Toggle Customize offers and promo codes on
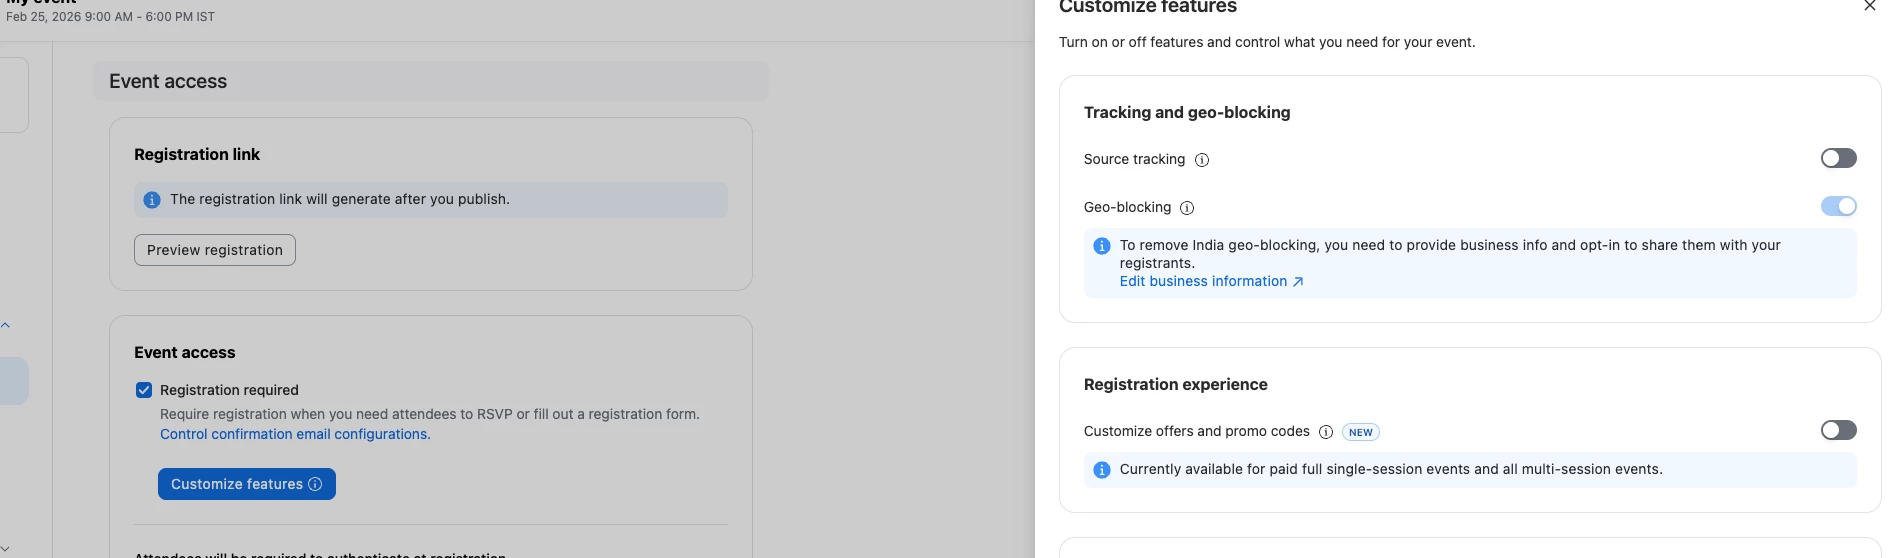The width and height of the screenshot is (1903, 558). [x=1838, y=430]
